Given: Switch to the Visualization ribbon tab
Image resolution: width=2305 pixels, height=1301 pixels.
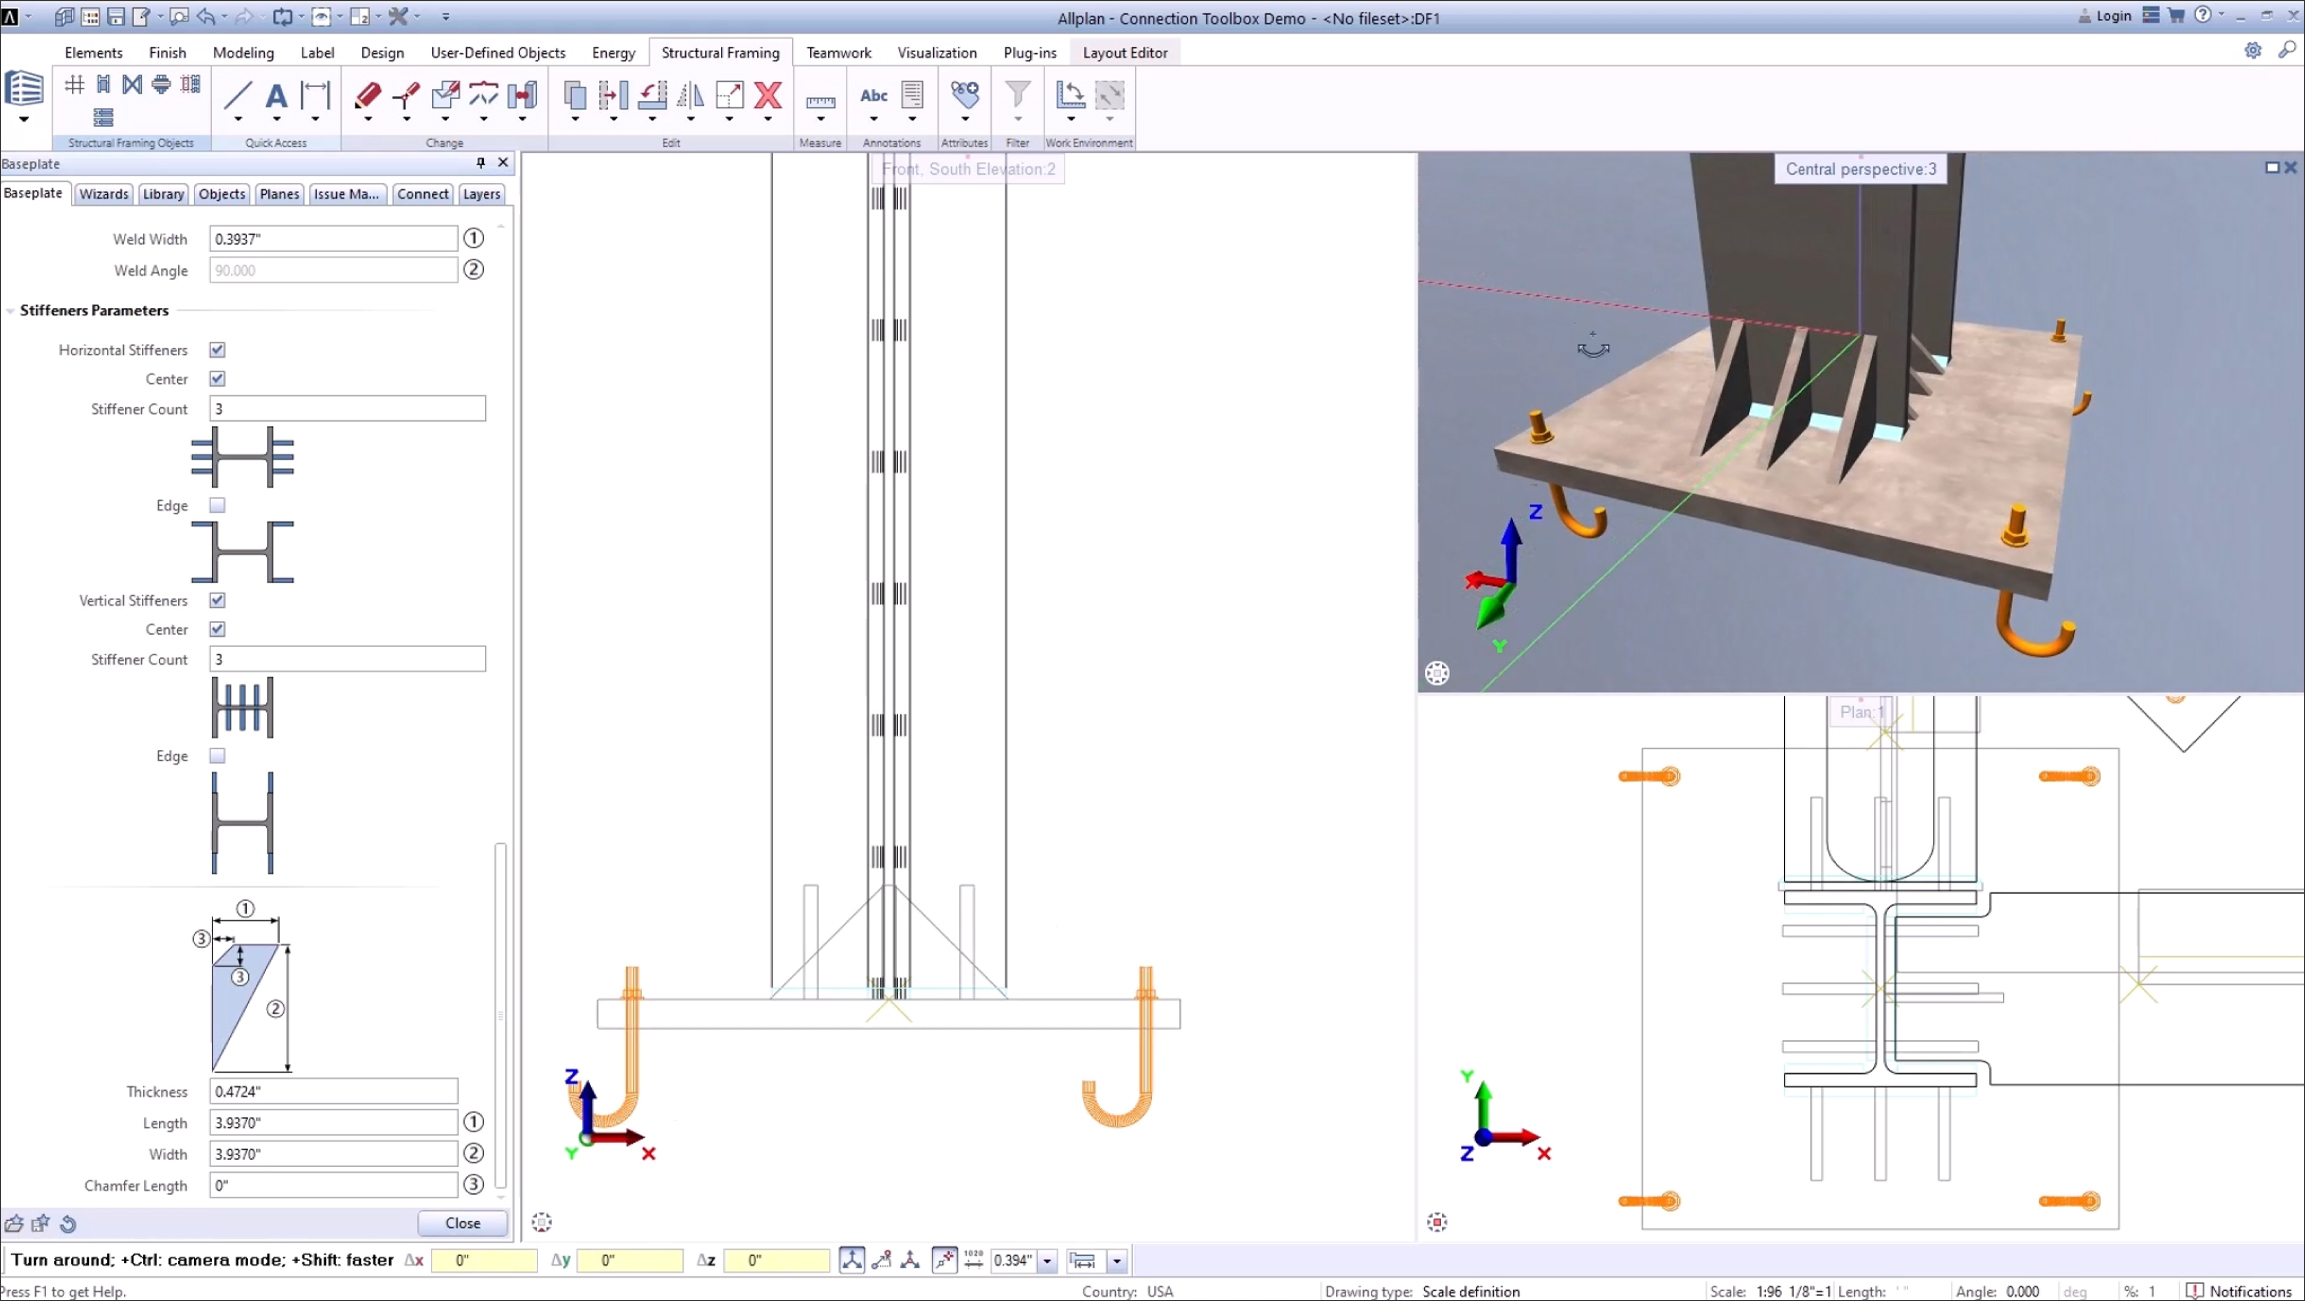Looking at the screenshot, I should click(x=936, y=52).
